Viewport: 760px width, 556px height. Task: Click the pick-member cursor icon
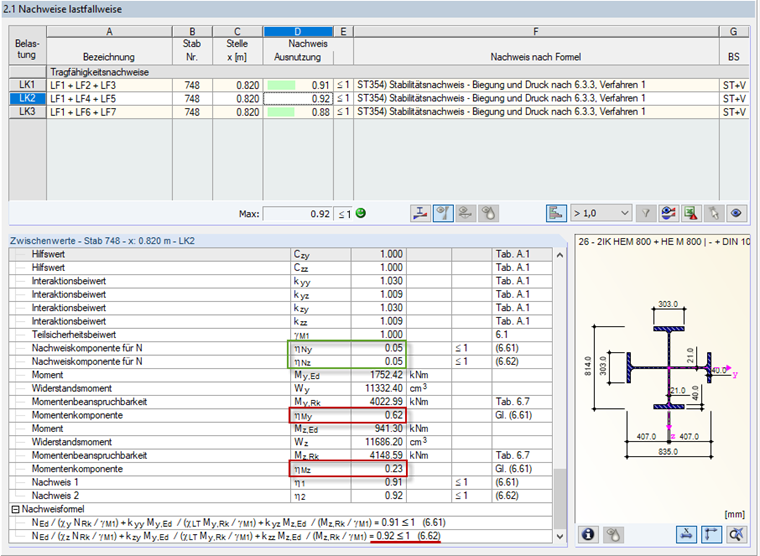[713, 213]
